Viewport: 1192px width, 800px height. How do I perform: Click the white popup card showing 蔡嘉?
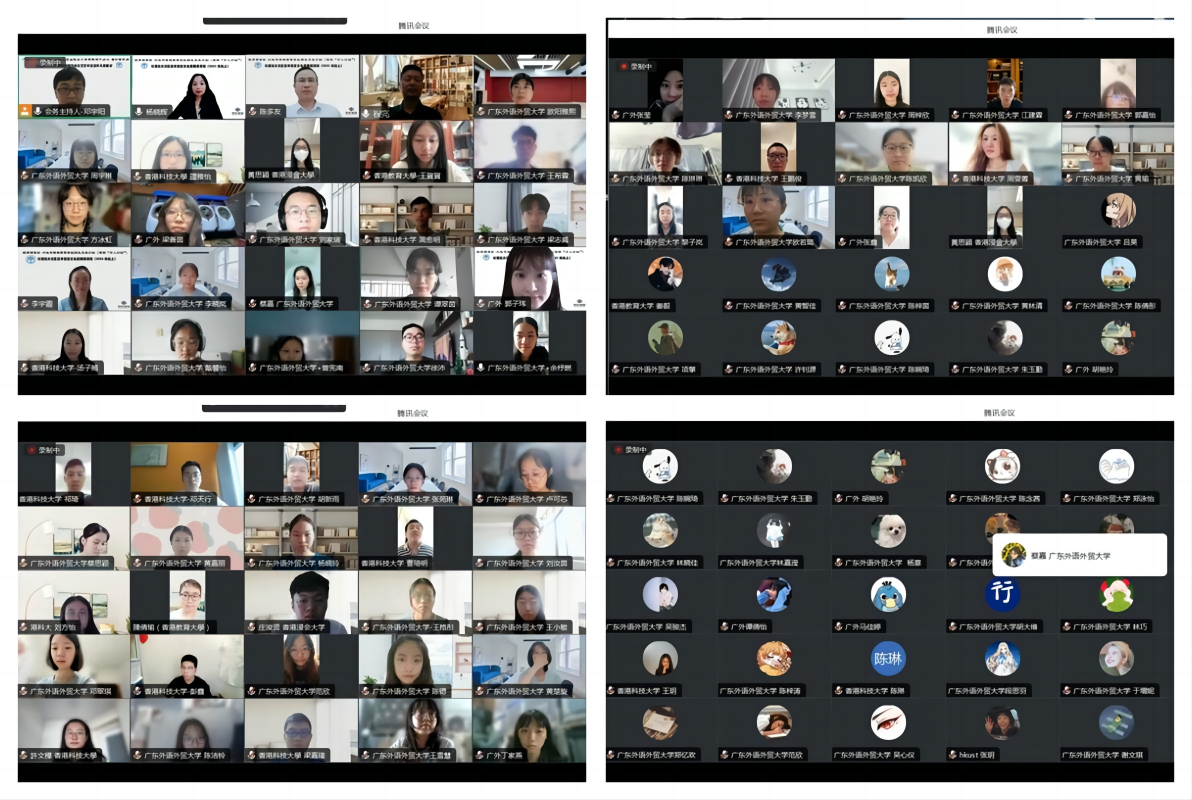coord(1080,555)
